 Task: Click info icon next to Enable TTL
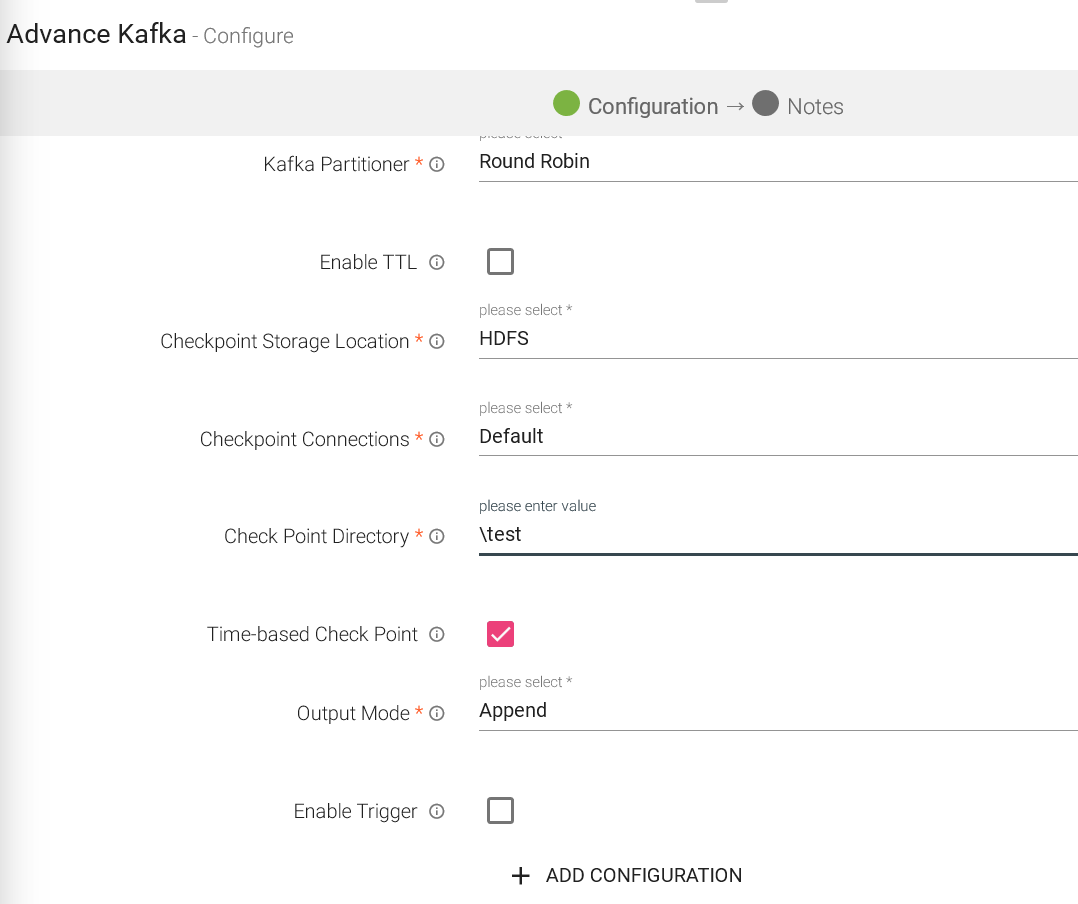437,263
